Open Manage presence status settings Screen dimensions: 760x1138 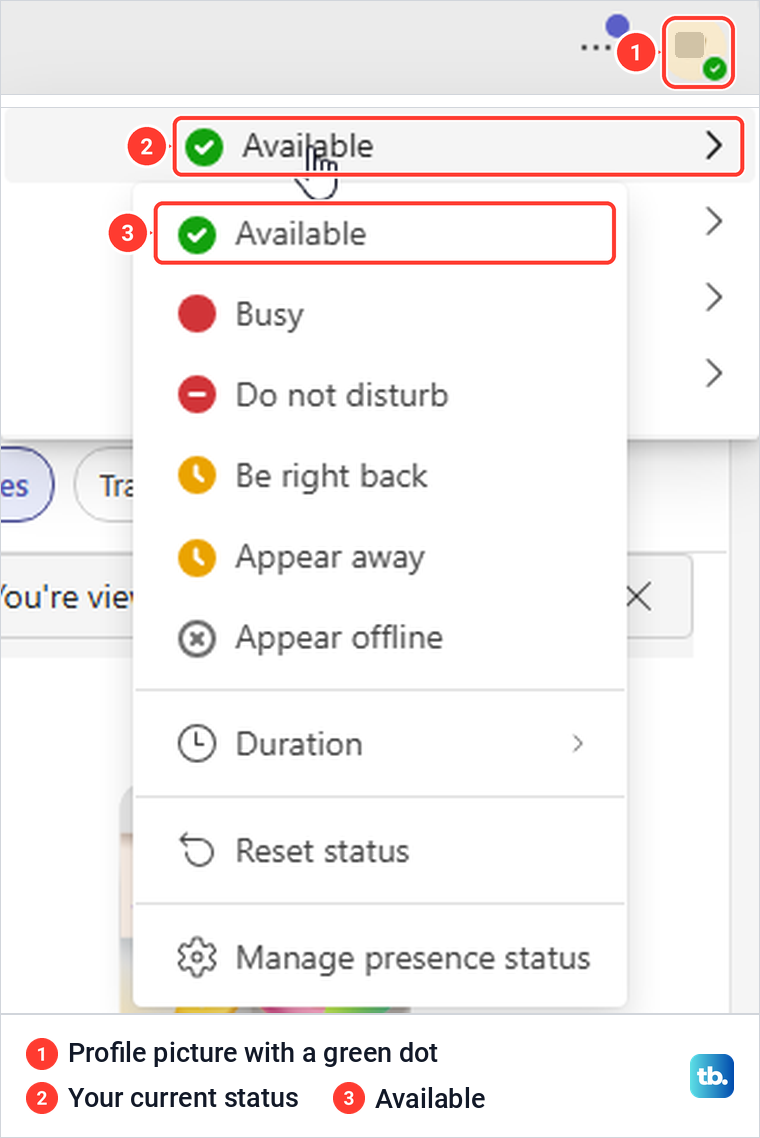380,958
